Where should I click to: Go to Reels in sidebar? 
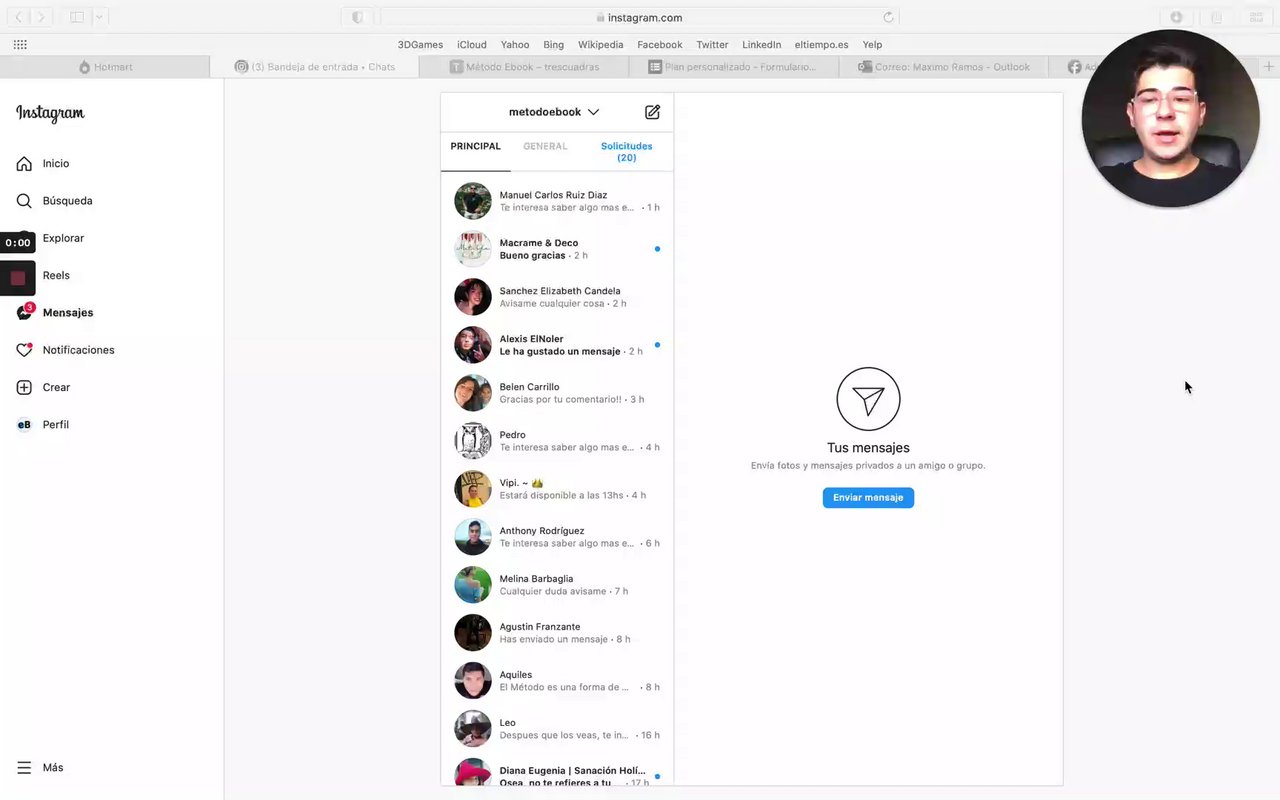[56, 275]
